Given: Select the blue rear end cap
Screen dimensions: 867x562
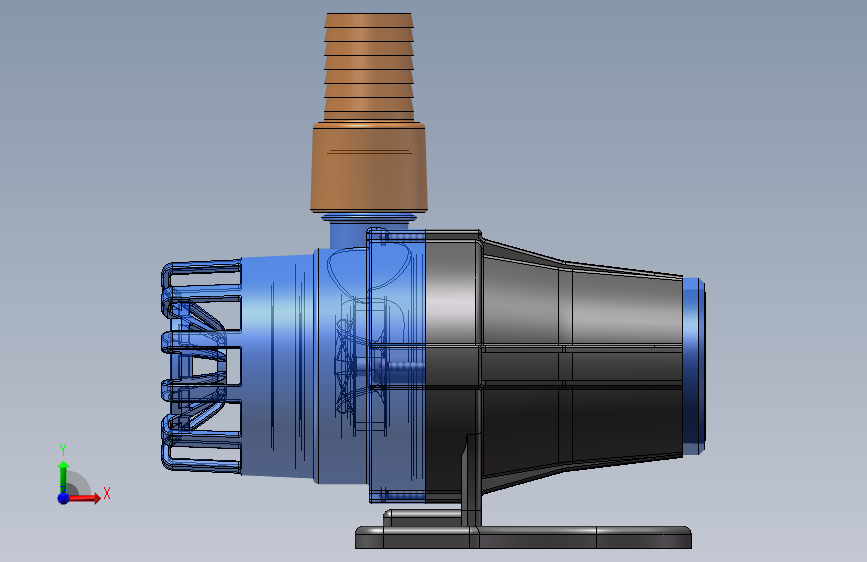Looking at the screenshot, I should [693, 366].
